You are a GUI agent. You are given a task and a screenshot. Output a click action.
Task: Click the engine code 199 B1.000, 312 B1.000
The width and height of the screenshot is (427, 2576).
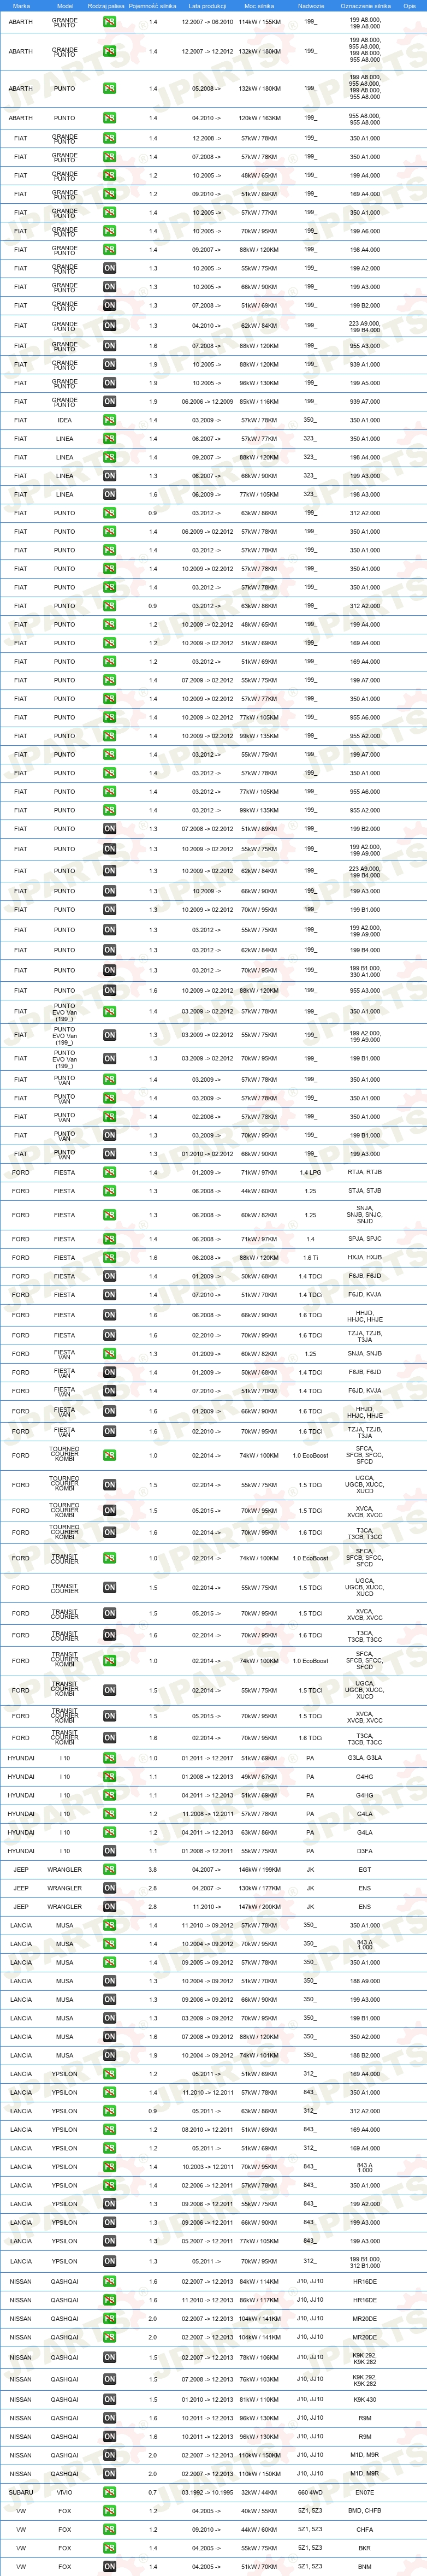364,2261
